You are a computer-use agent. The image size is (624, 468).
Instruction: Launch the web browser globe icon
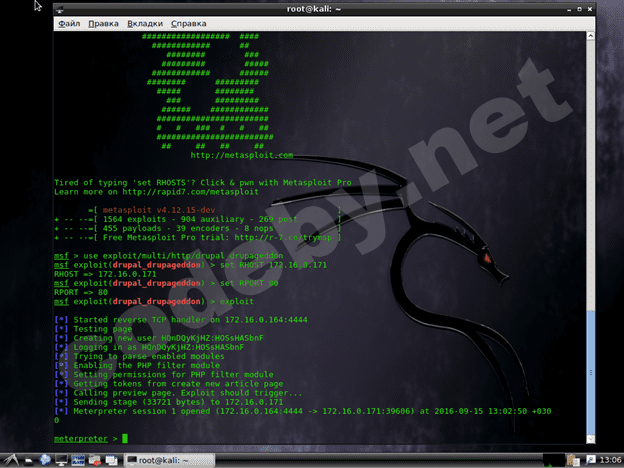tap(45, 460)
